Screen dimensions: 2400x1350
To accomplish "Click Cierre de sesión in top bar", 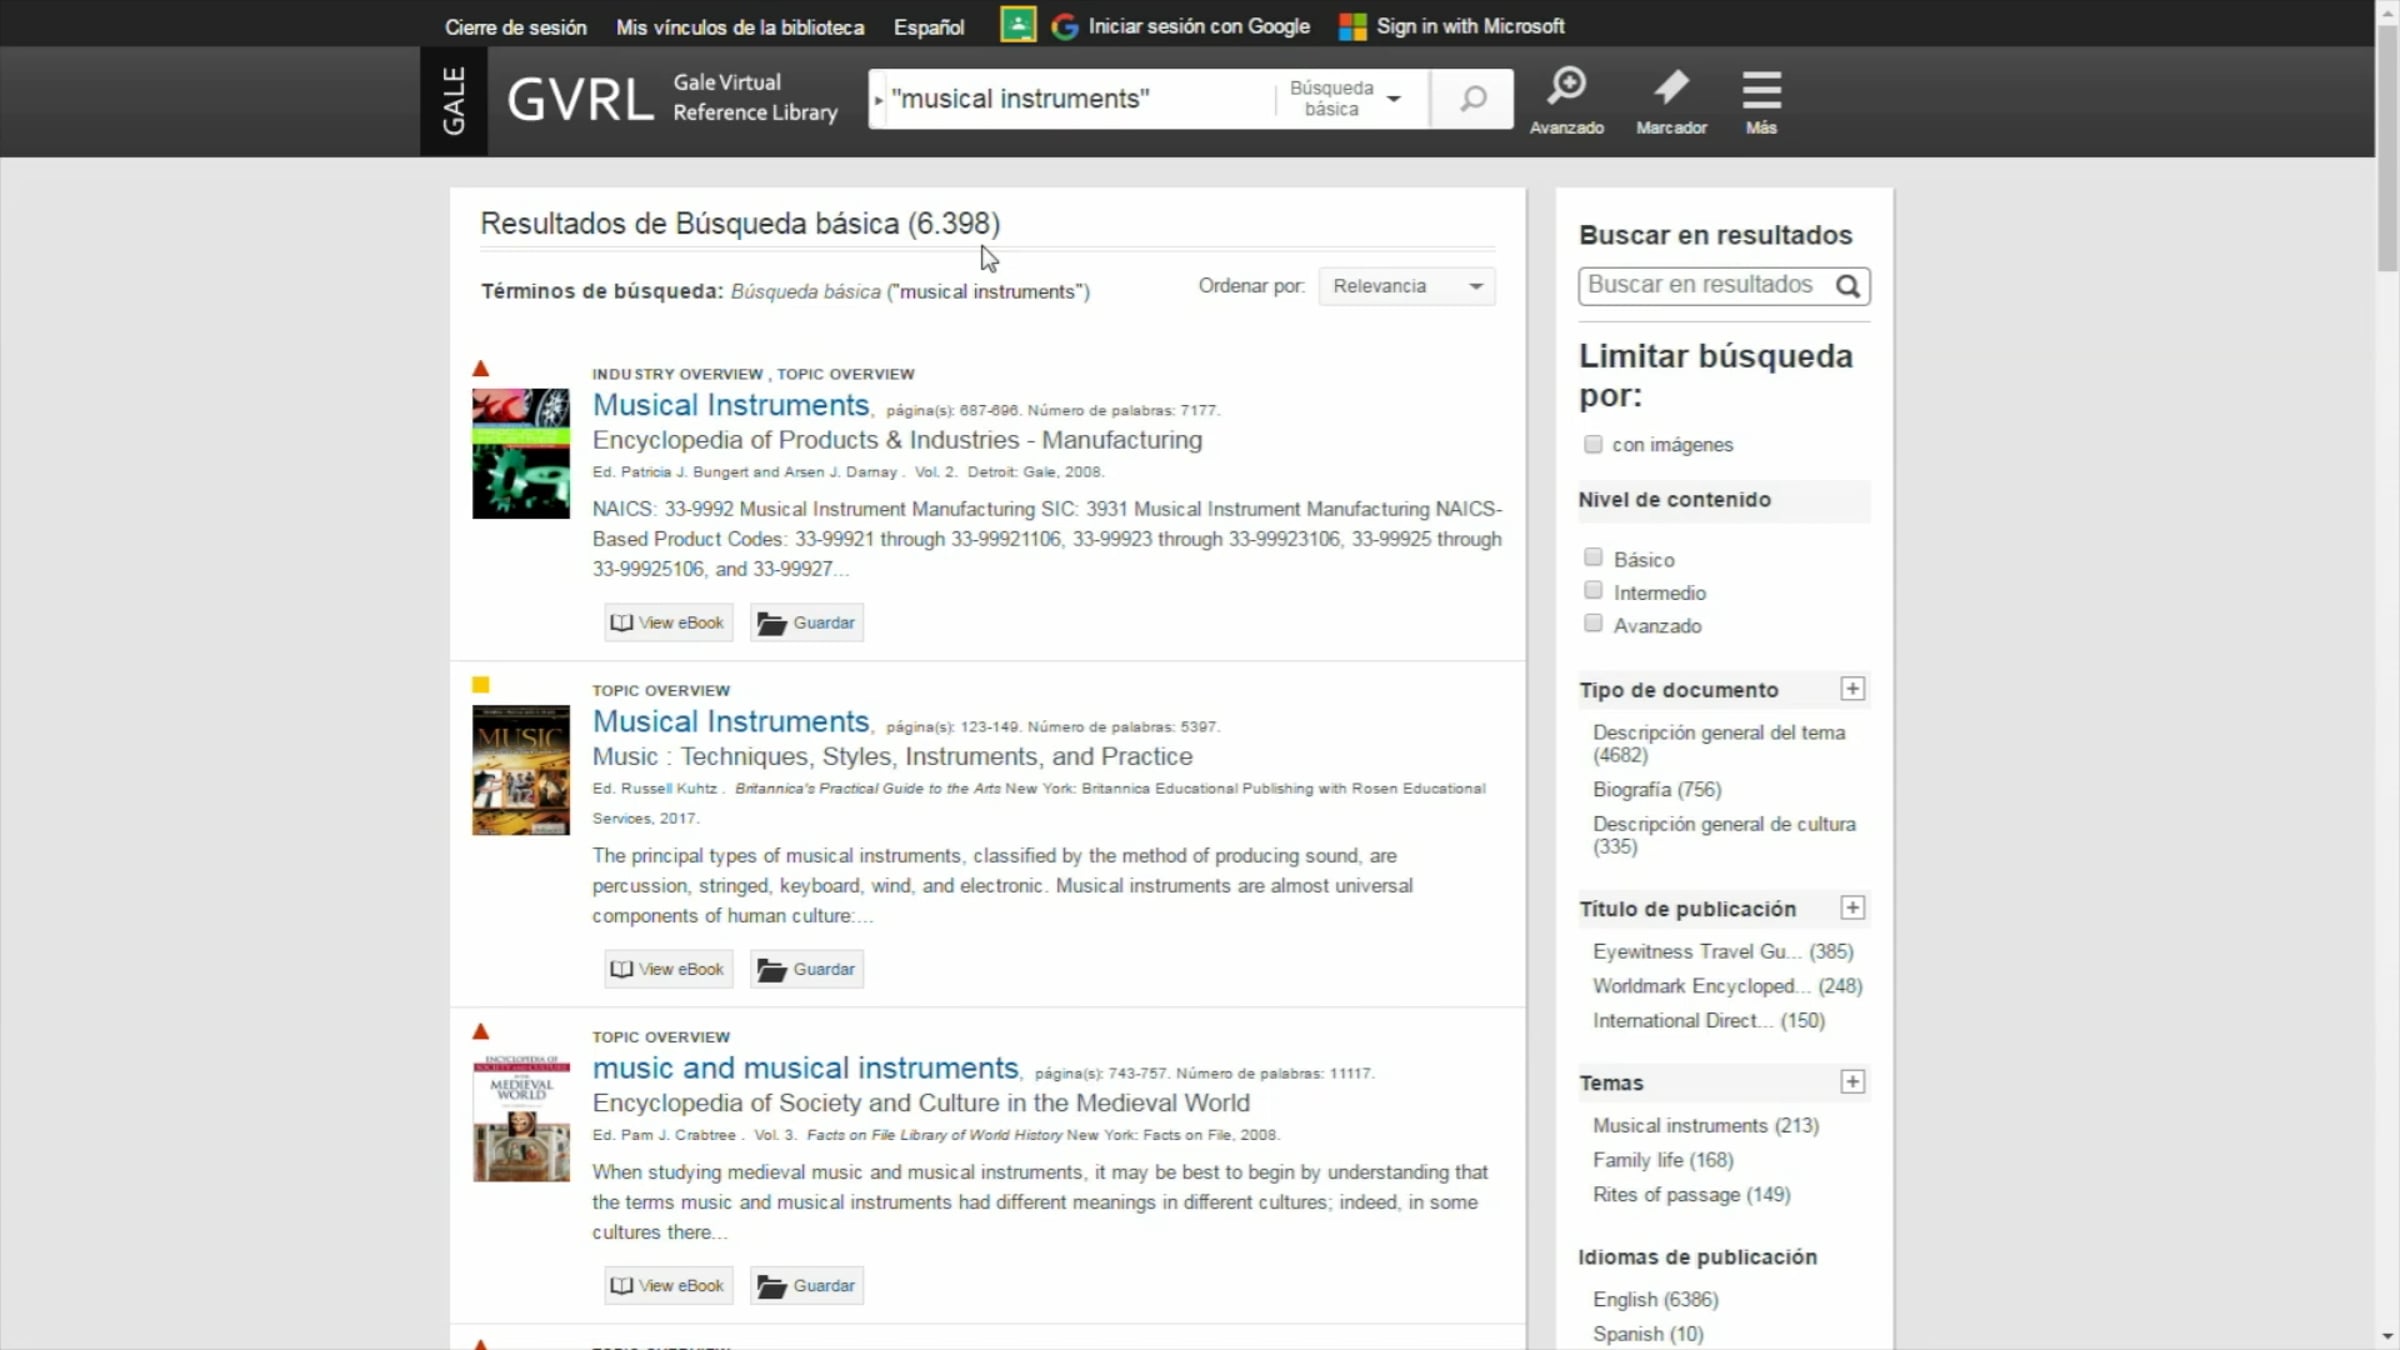I will coord(516,27).
